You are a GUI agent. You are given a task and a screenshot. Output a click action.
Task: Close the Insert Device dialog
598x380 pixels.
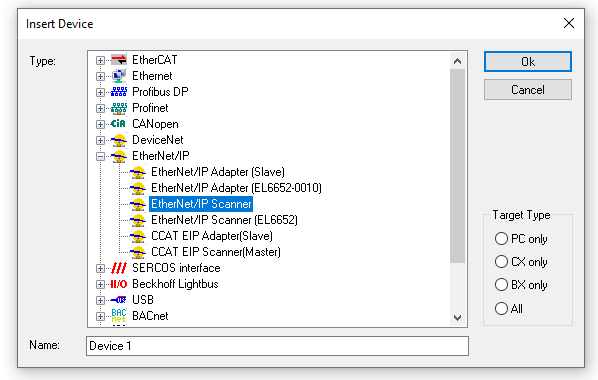(x=569, y=23)
